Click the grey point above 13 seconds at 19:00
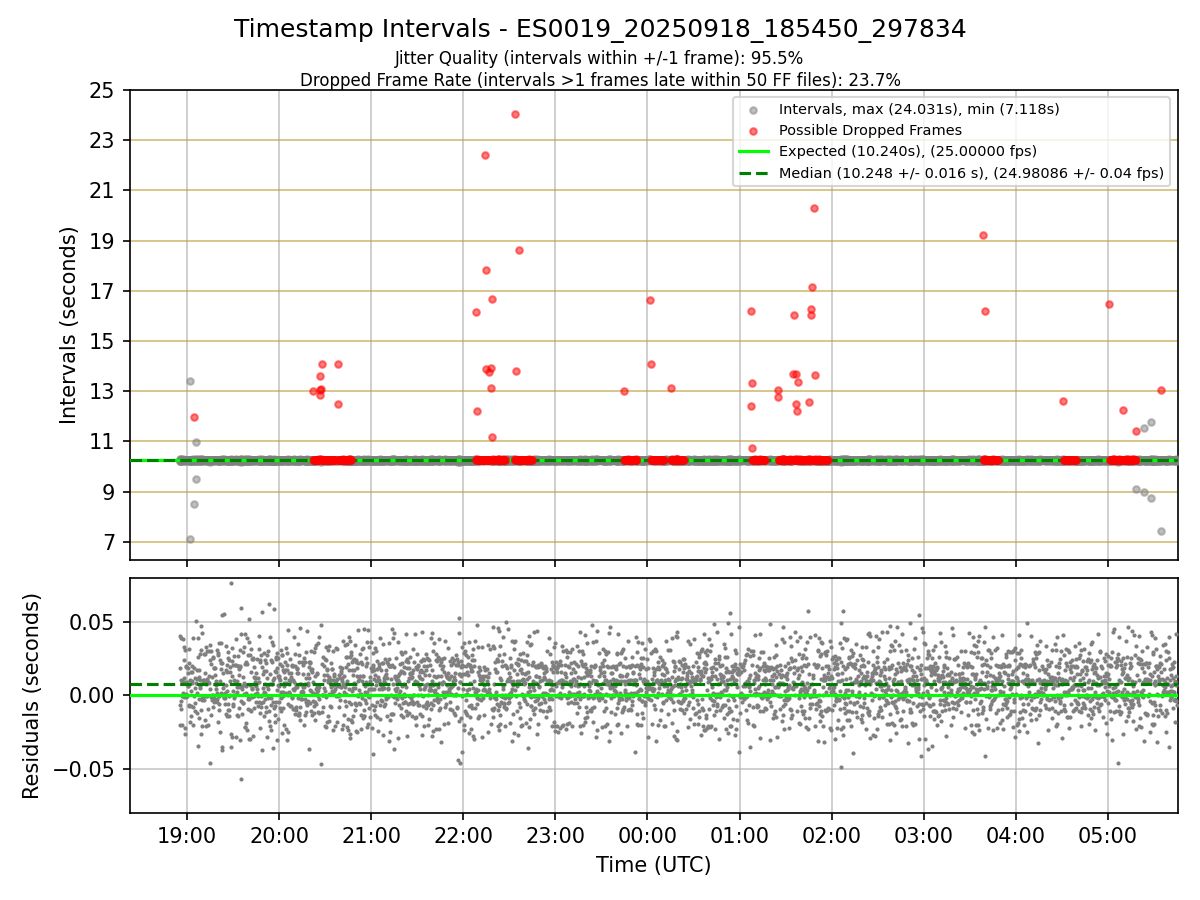 pos(190,381)
